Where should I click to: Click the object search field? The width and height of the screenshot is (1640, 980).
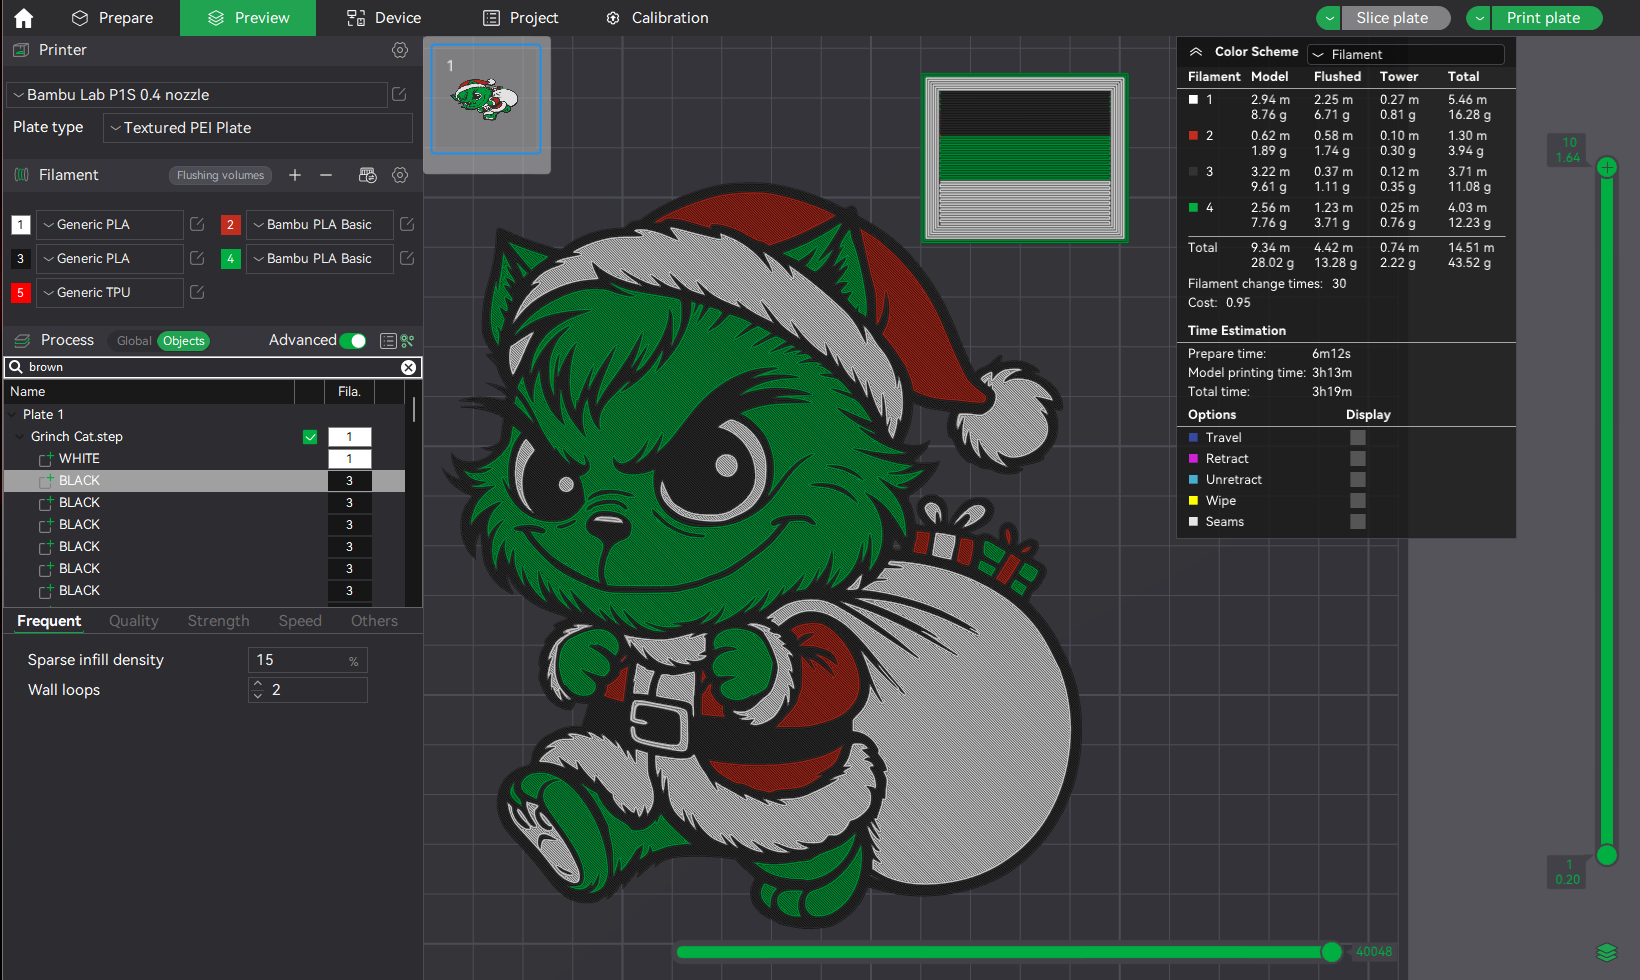click(212, 367)
